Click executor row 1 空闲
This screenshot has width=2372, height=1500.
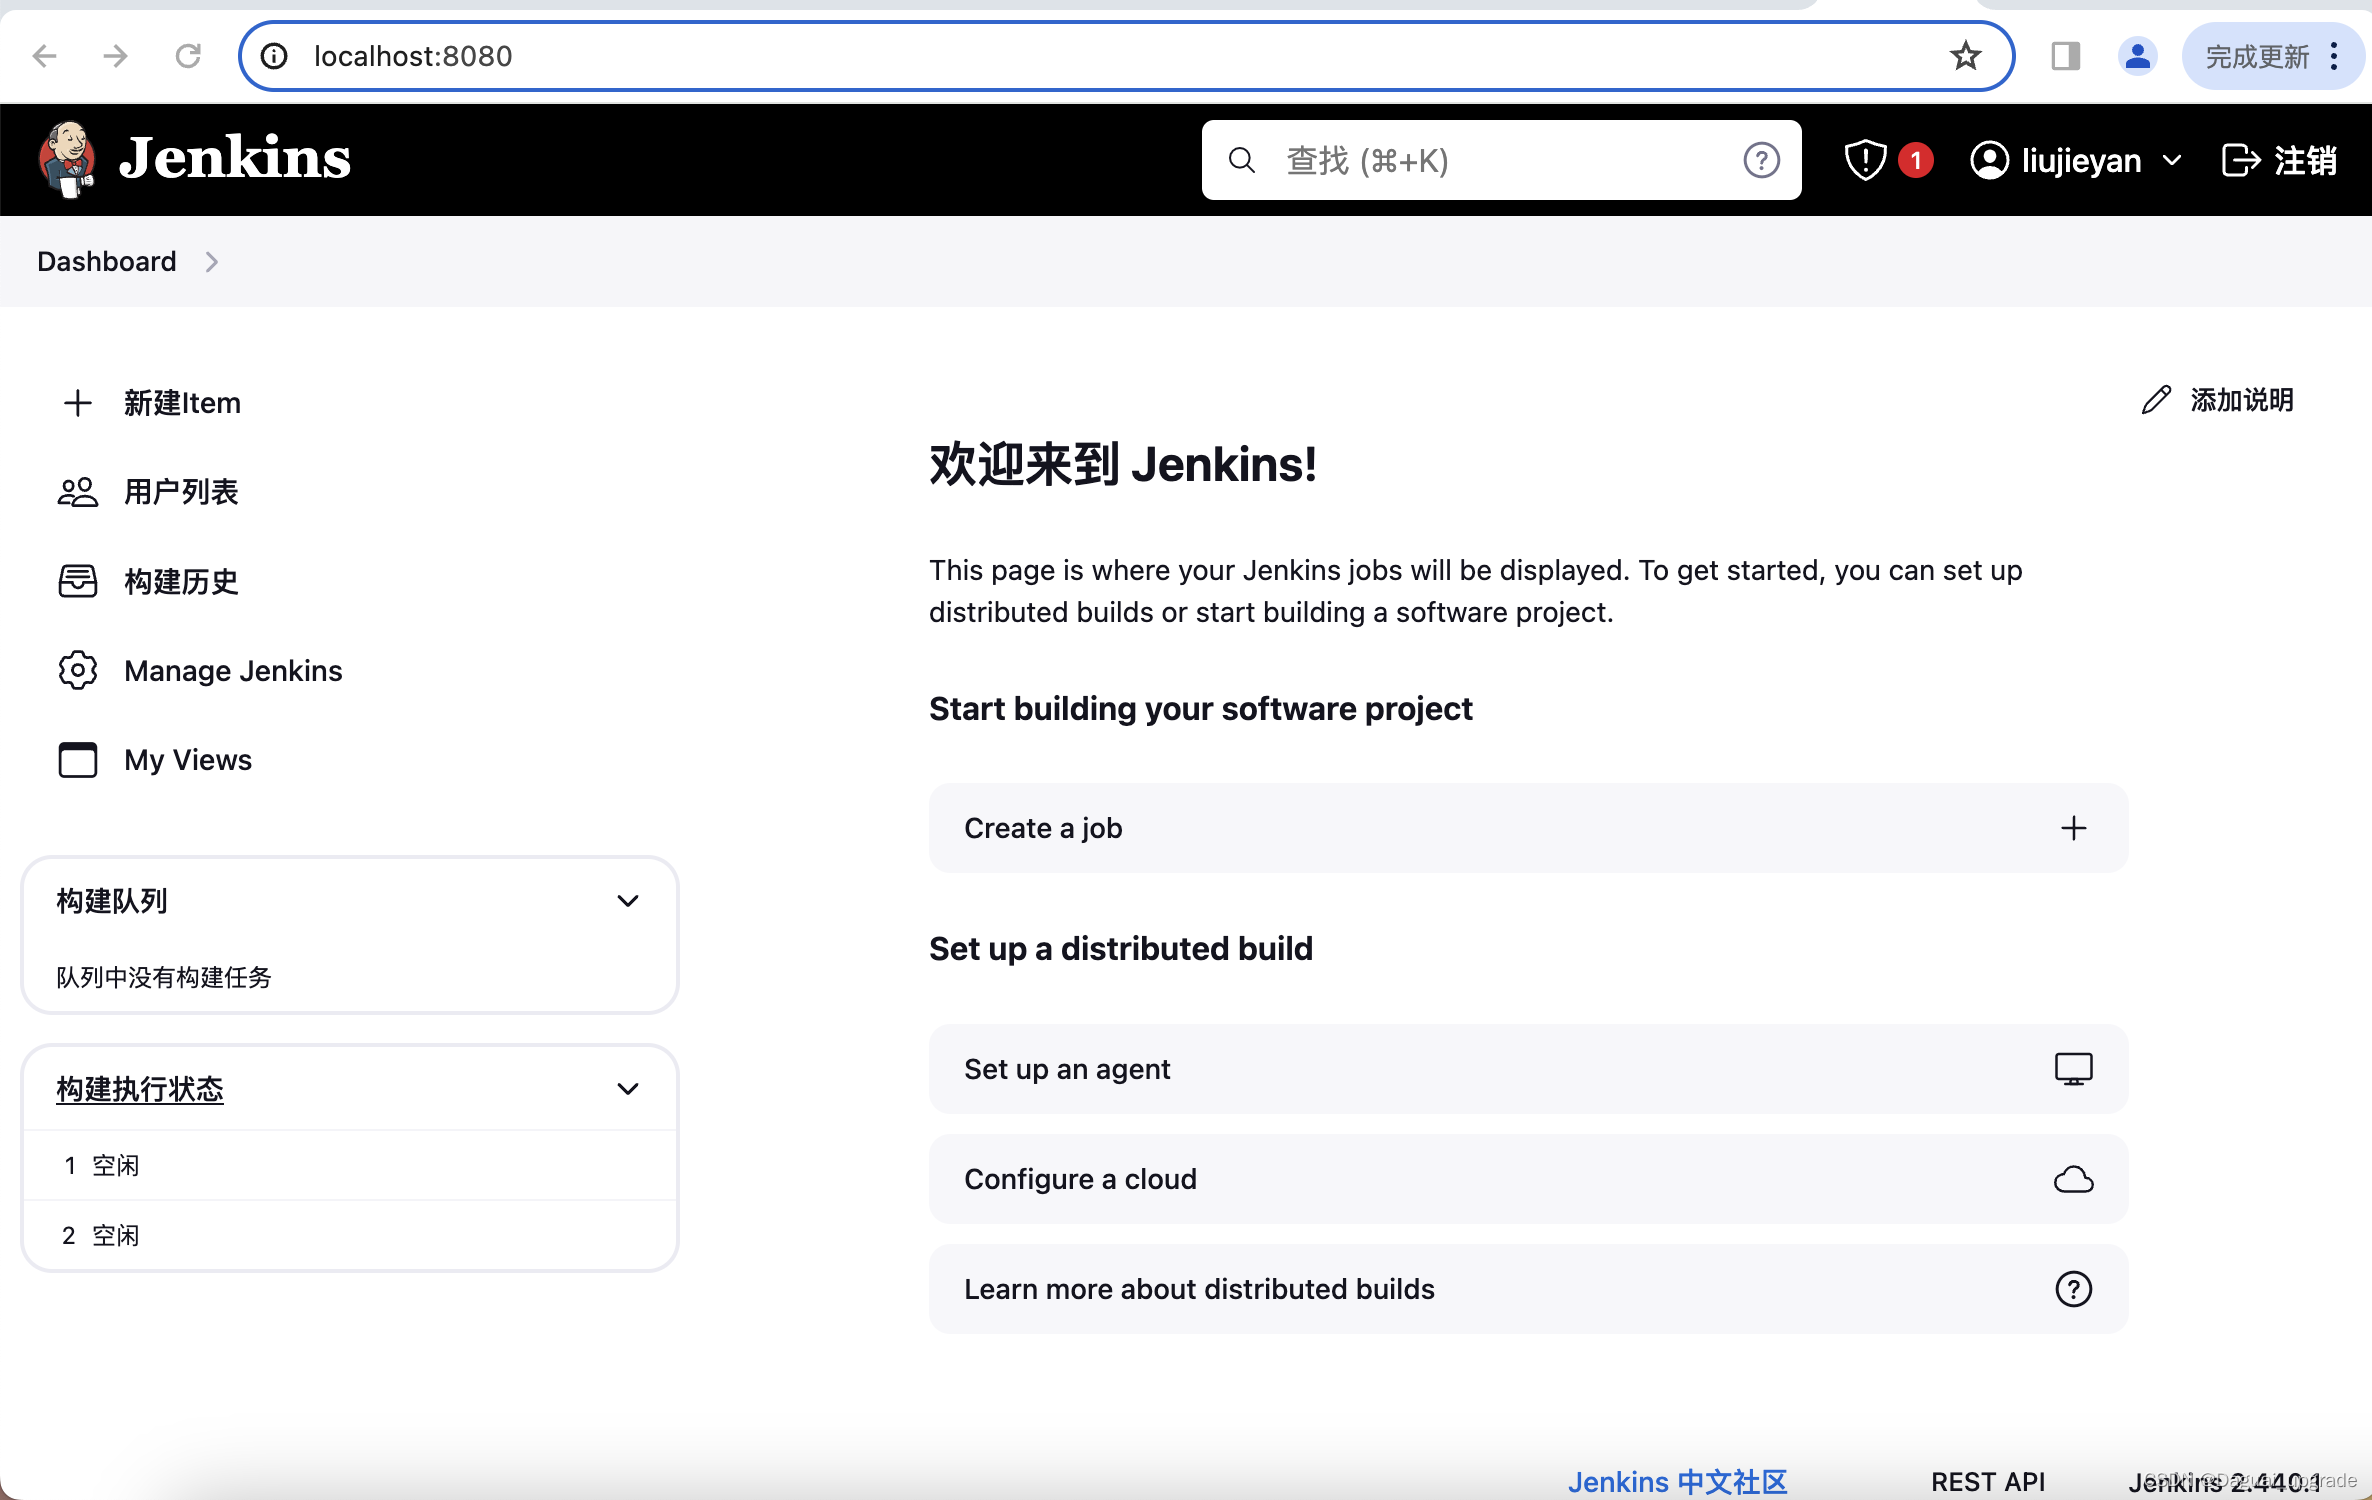tap(350, 1165)
